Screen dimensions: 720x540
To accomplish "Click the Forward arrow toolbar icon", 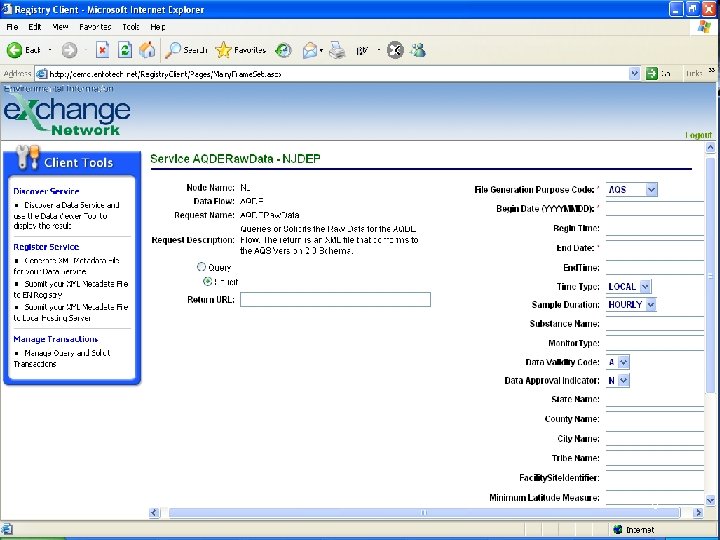I will (69, 50).
